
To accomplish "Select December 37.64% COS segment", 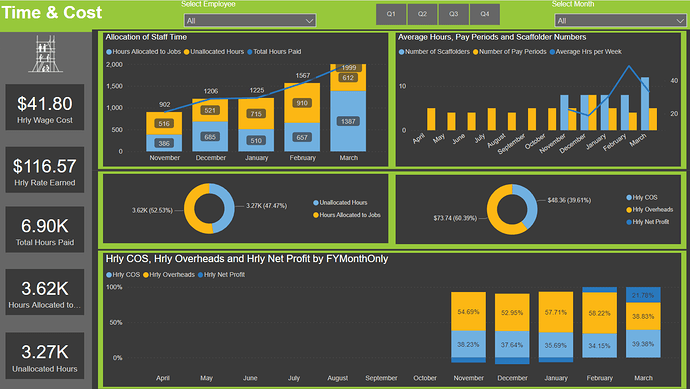I will [512, 345].
